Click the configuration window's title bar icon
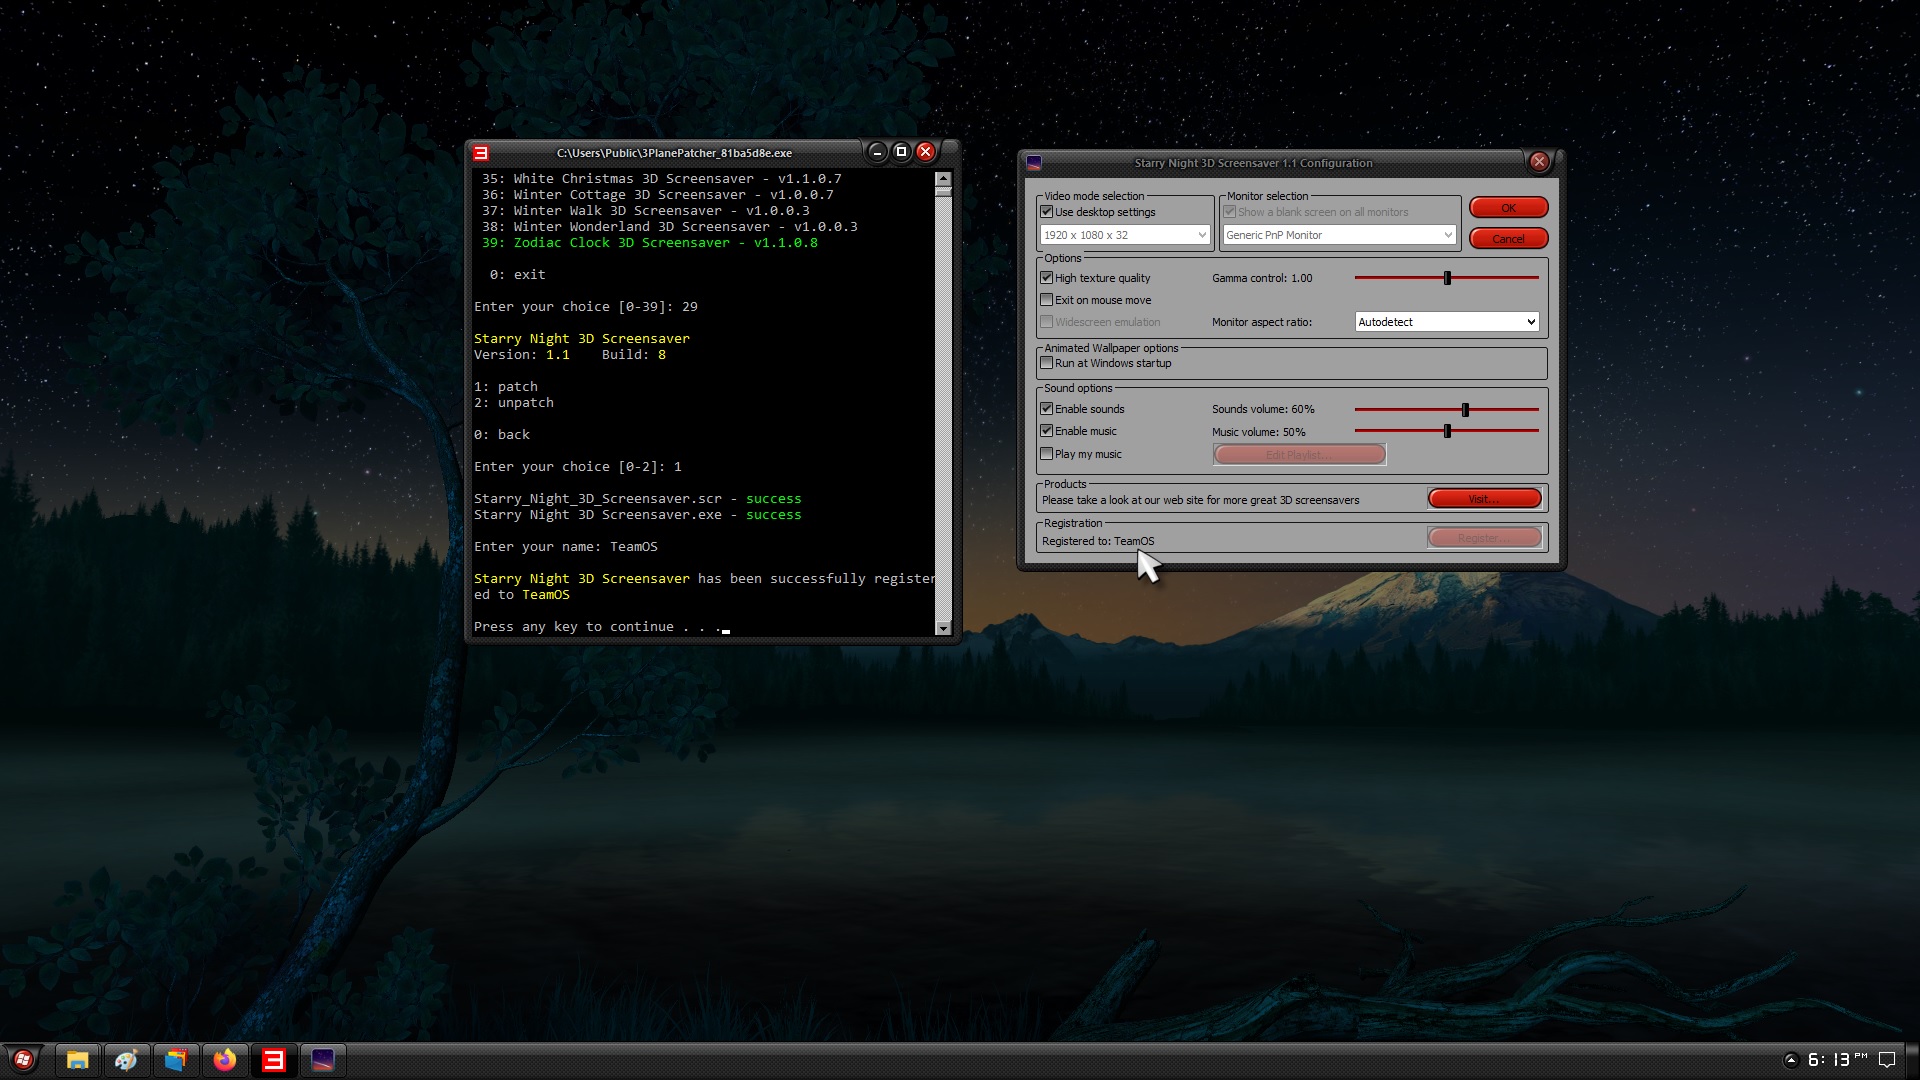Viewport: 1920px width, 1080px height. click(1034, 163)
